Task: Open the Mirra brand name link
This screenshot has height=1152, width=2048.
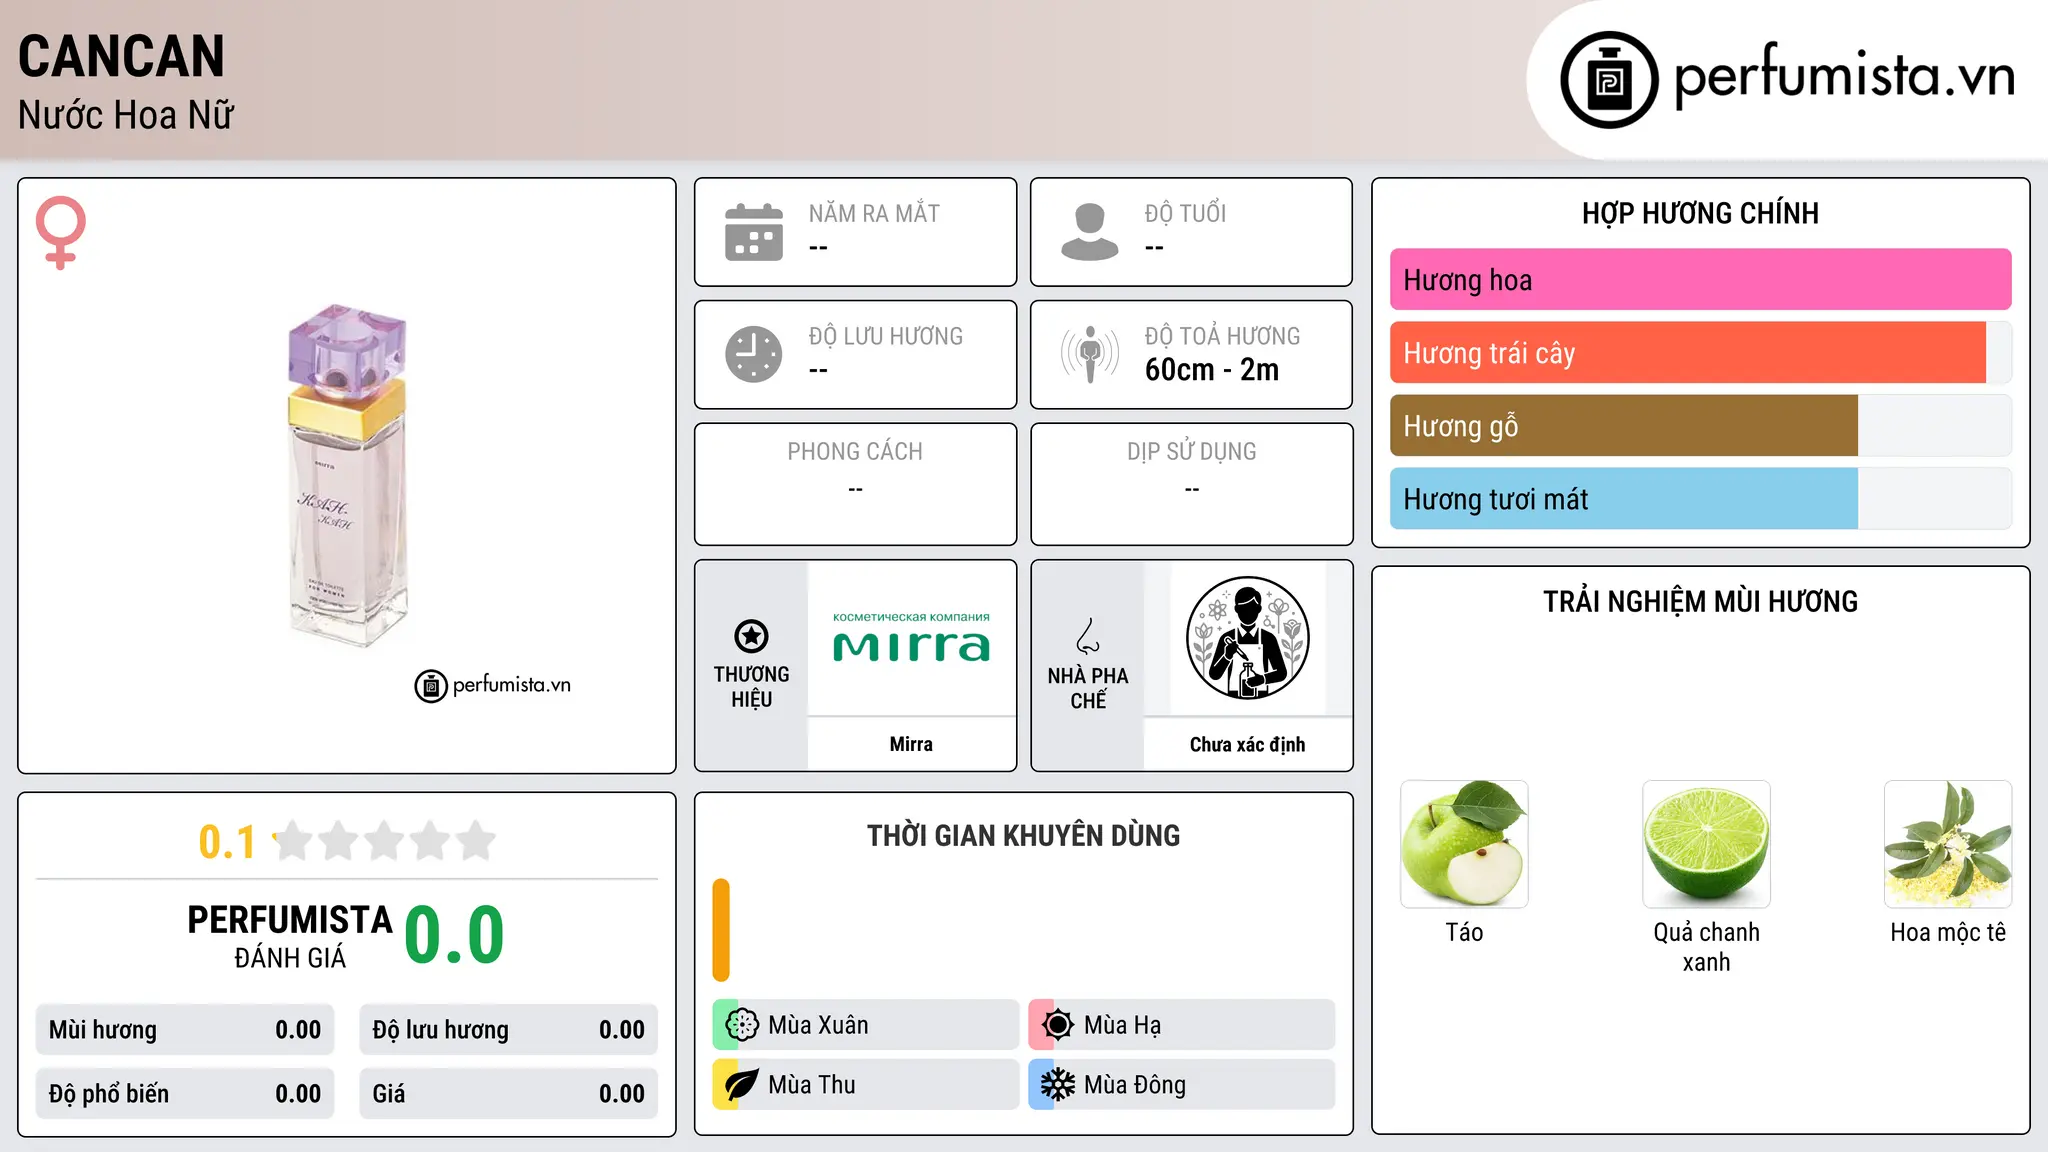Action: (911, 744)
